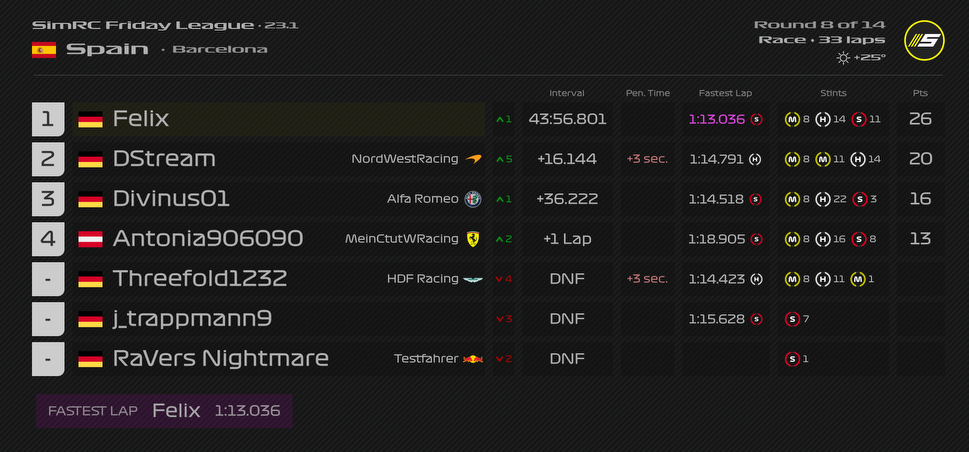Click the soft tyre icon on Felix's fastest lap

(756, 119)
